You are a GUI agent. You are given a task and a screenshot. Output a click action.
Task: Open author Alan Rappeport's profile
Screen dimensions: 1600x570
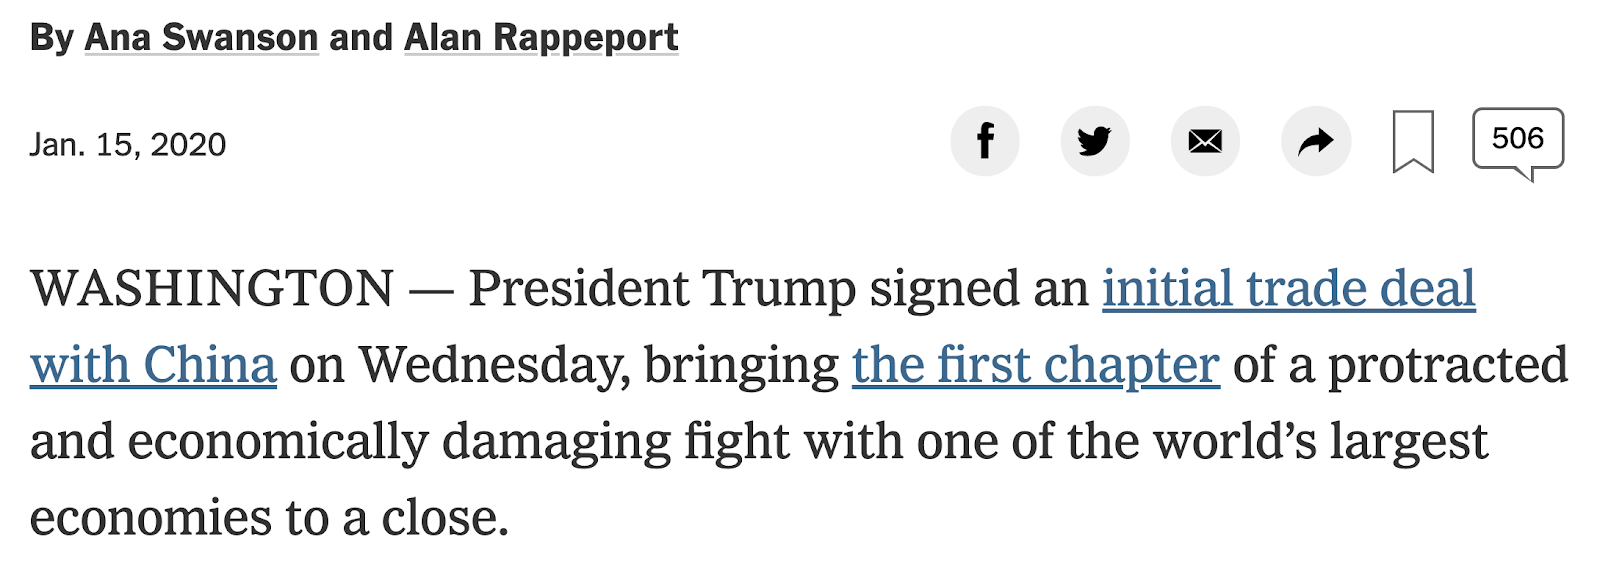pyautogui.click(x=541, y=38)
